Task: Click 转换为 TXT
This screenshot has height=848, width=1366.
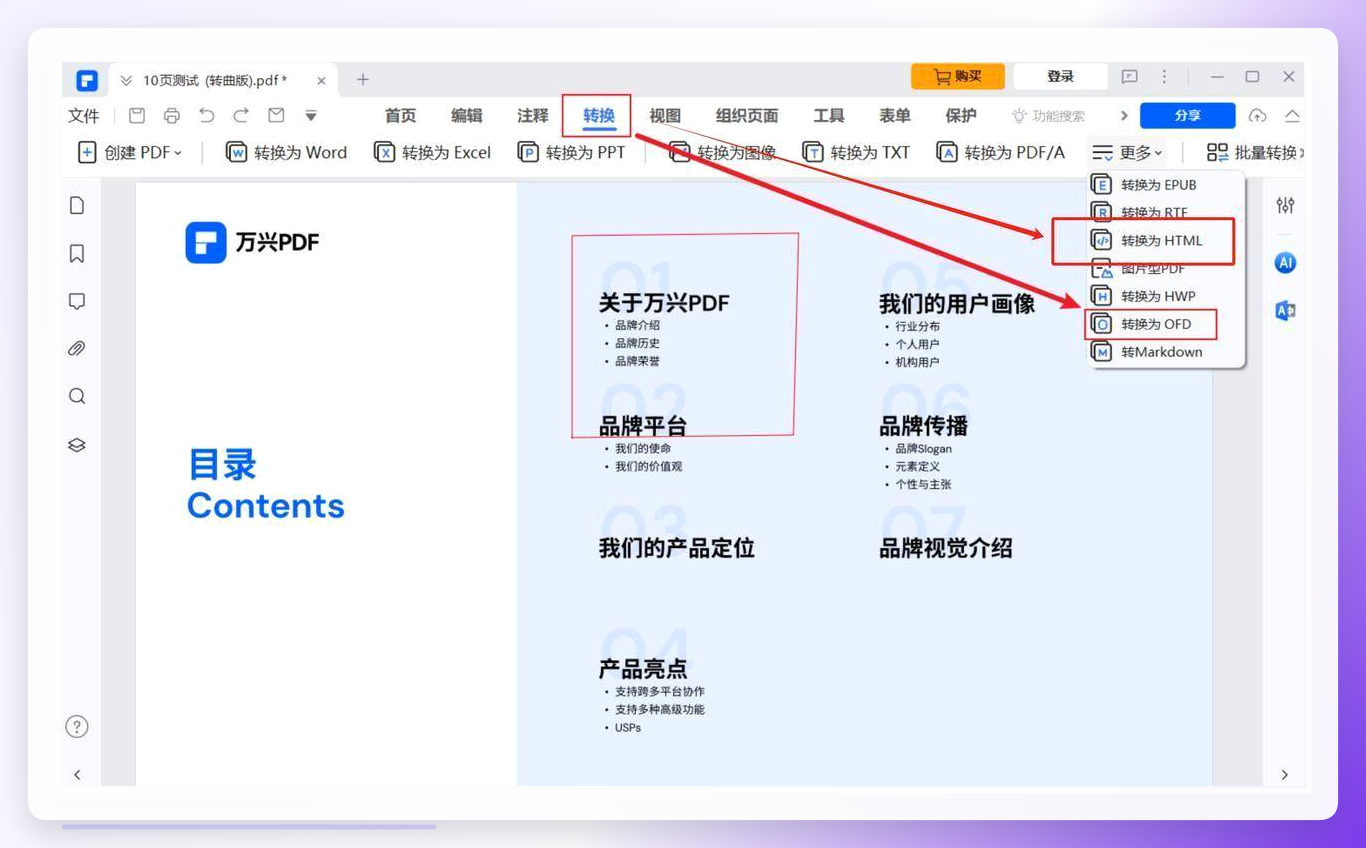Action: (856, 152)
